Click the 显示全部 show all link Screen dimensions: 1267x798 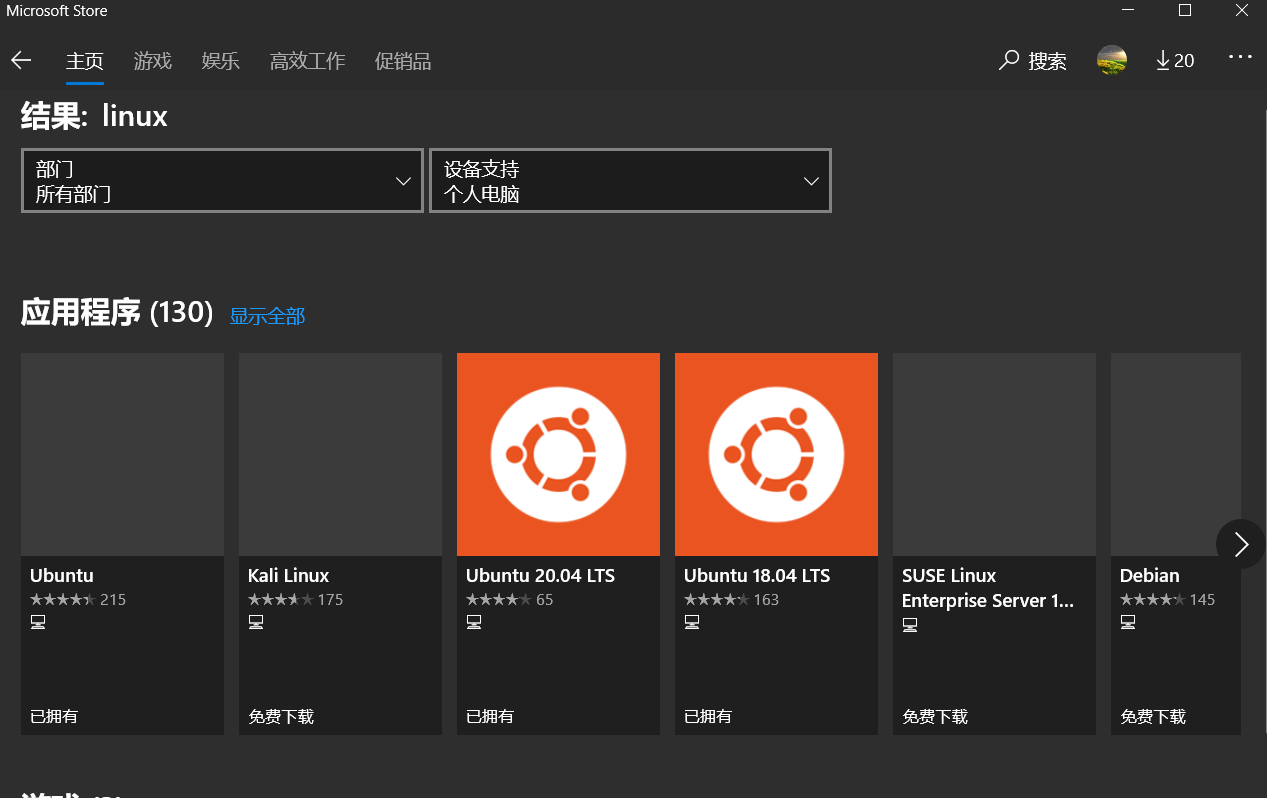[x=267, y=315]
